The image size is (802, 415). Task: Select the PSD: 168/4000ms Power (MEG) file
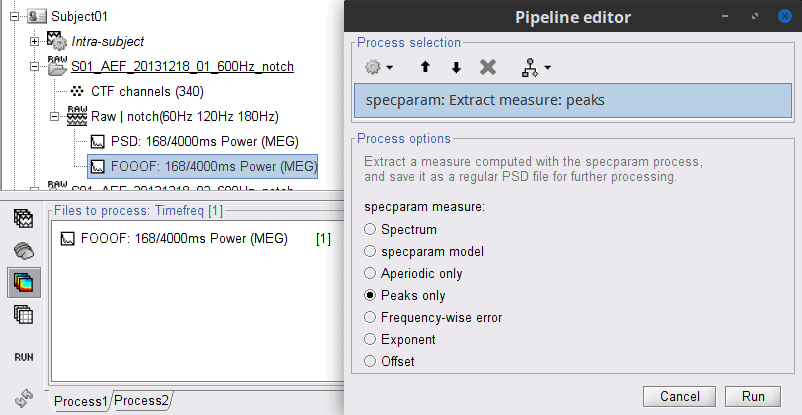[194, 141]
